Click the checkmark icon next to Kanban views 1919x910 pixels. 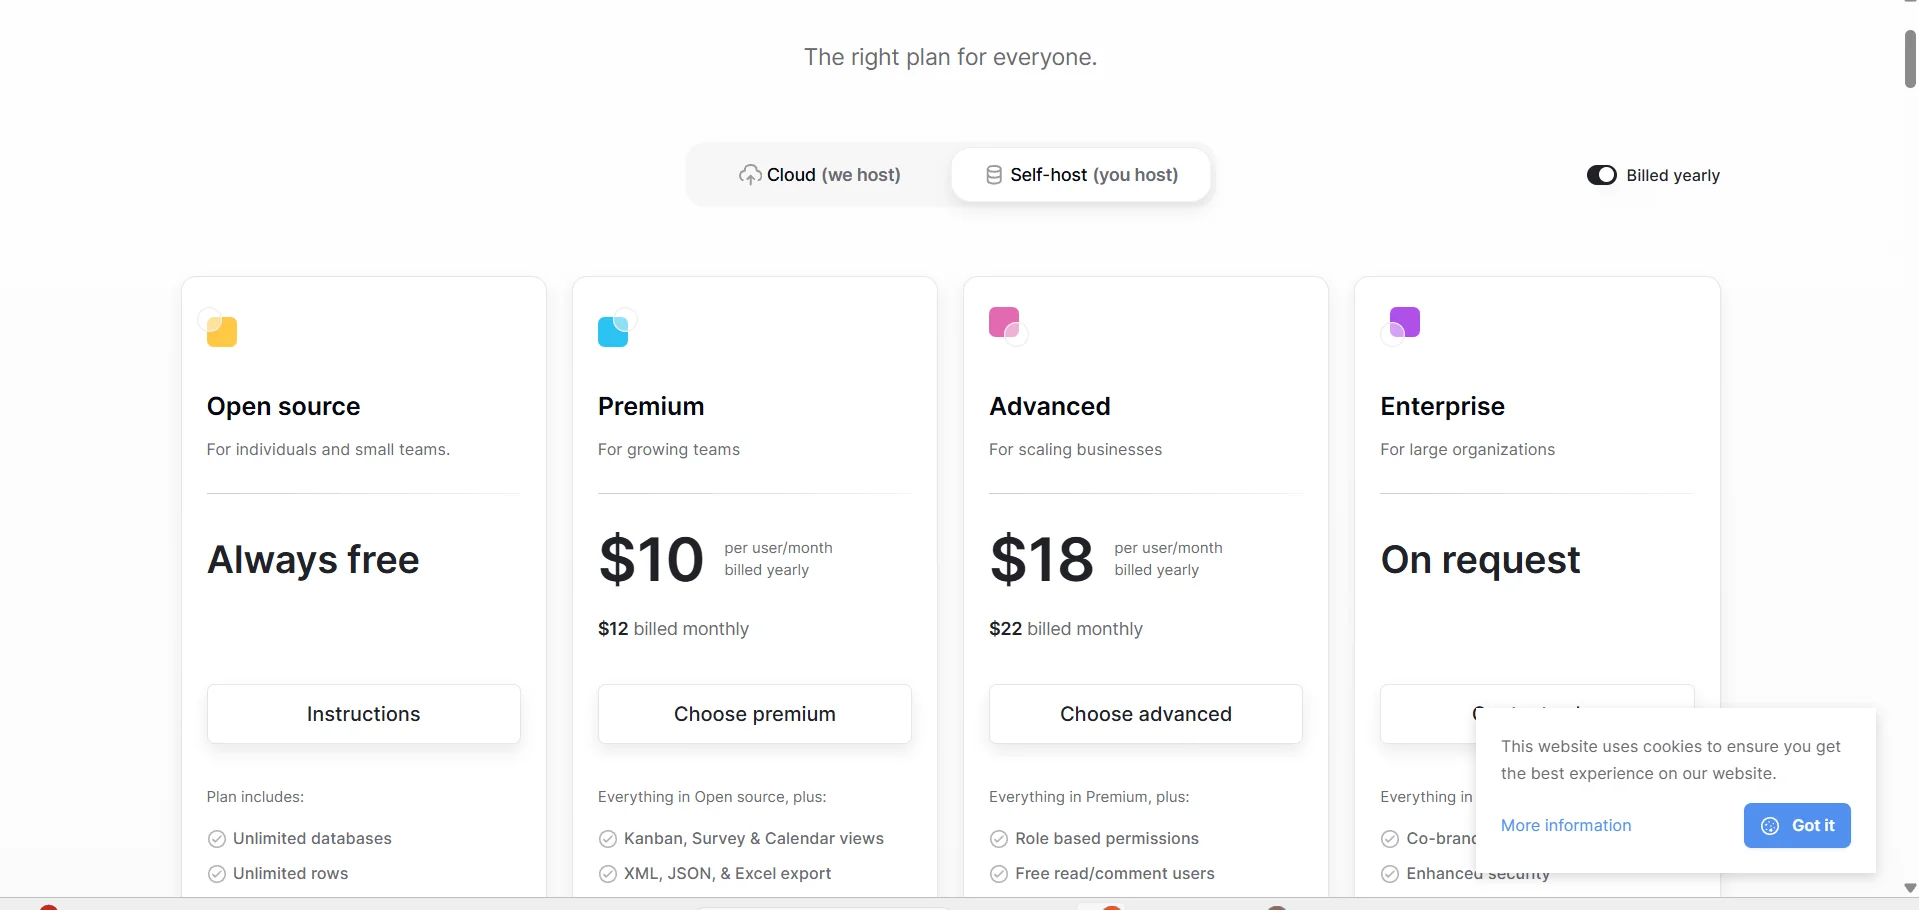coord(607,839)
